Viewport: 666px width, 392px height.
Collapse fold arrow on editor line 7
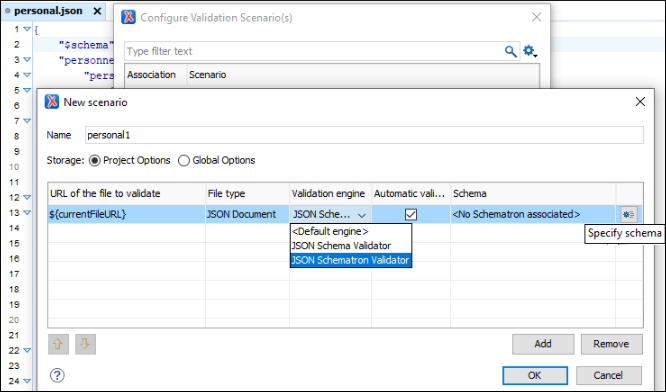[x=27, y=121]
